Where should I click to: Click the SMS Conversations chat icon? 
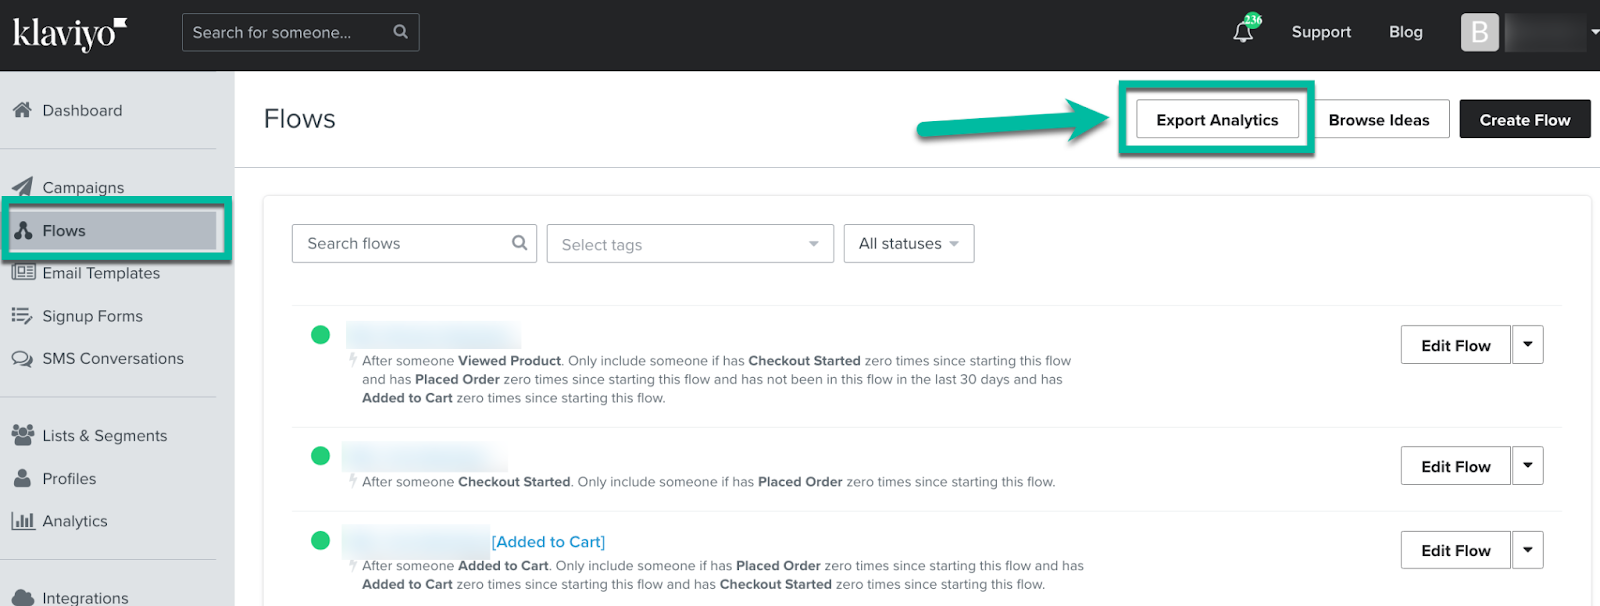(x=22, y=358)
